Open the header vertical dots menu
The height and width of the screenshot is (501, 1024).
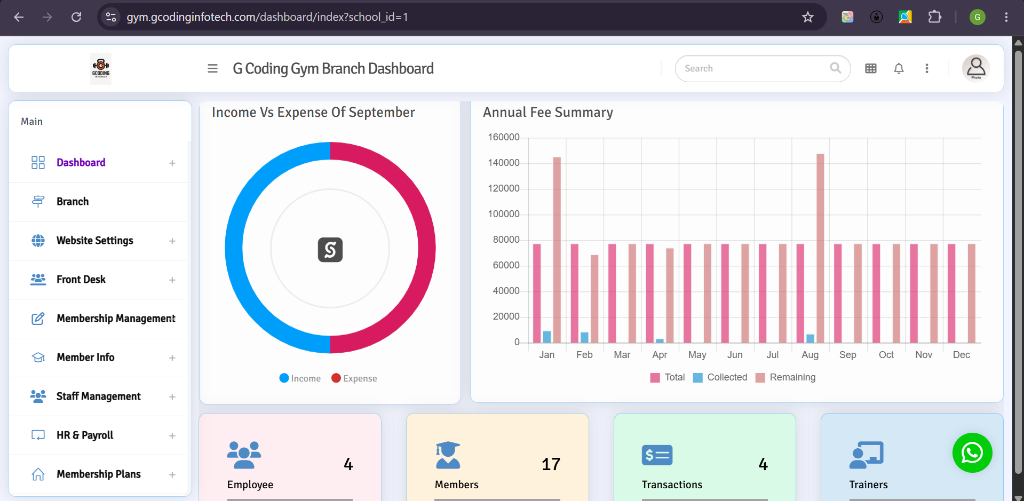click(927, 69)
